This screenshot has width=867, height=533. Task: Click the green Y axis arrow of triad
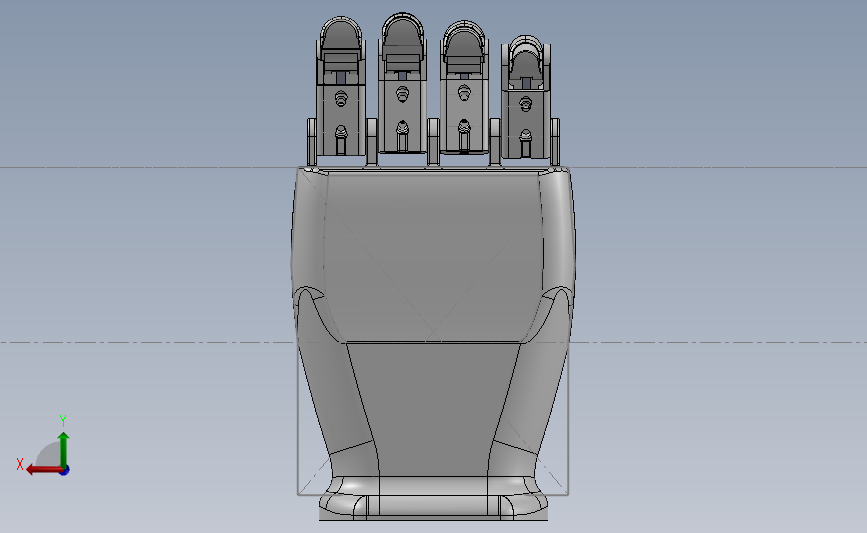[x=64, y=450]
